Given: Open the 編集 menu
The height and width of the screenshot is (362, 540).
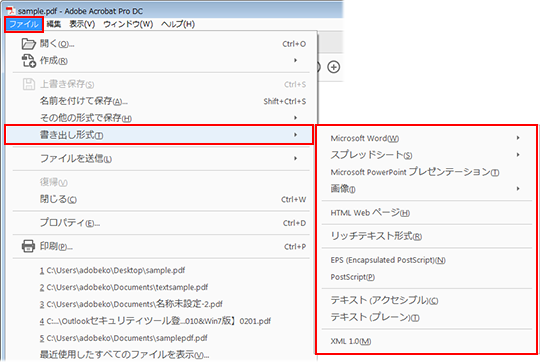Looking at the screenshot, I should pos(54,24).
